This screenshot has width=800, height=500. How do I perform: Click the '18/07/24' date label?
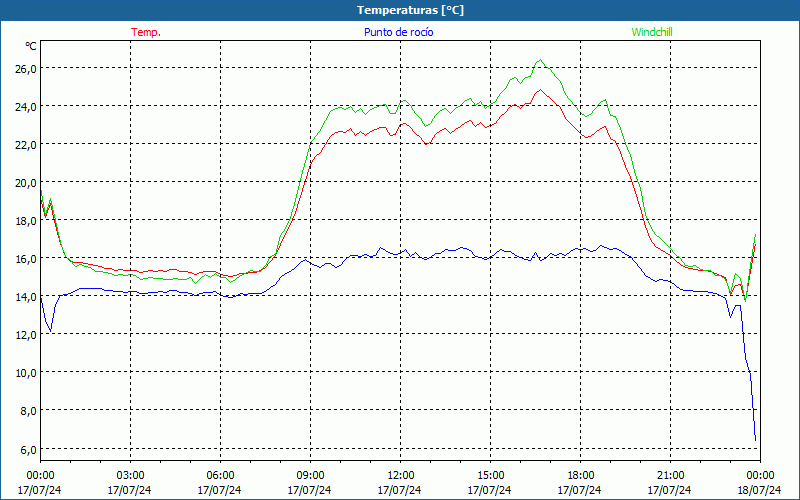pyautogui.click(x=759, y=490)
